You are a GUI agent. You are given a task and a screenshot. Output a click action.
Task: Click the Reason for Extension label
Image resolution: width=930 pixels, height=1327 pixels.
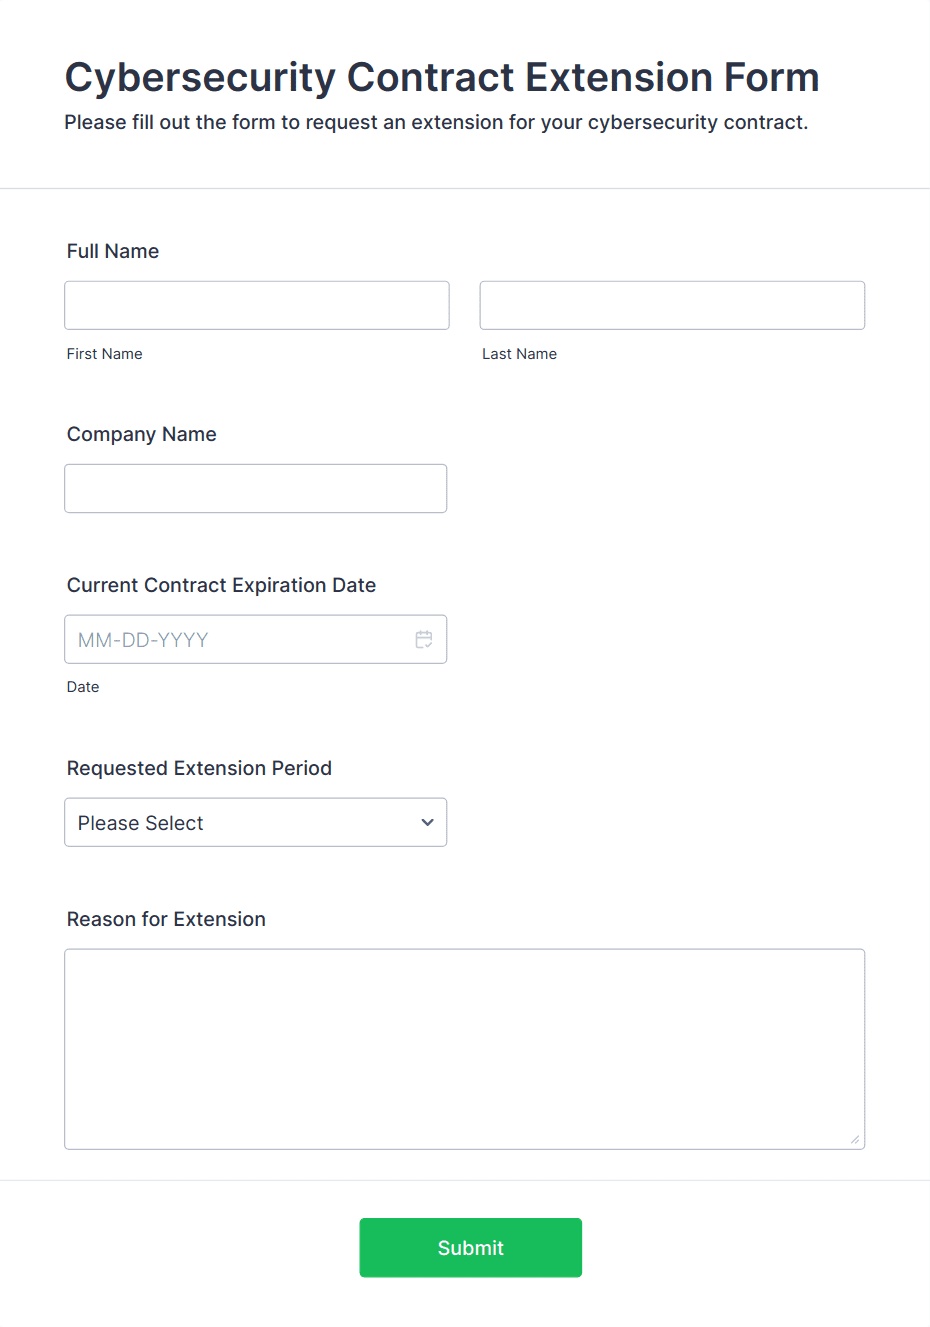(x=166, y=919)
